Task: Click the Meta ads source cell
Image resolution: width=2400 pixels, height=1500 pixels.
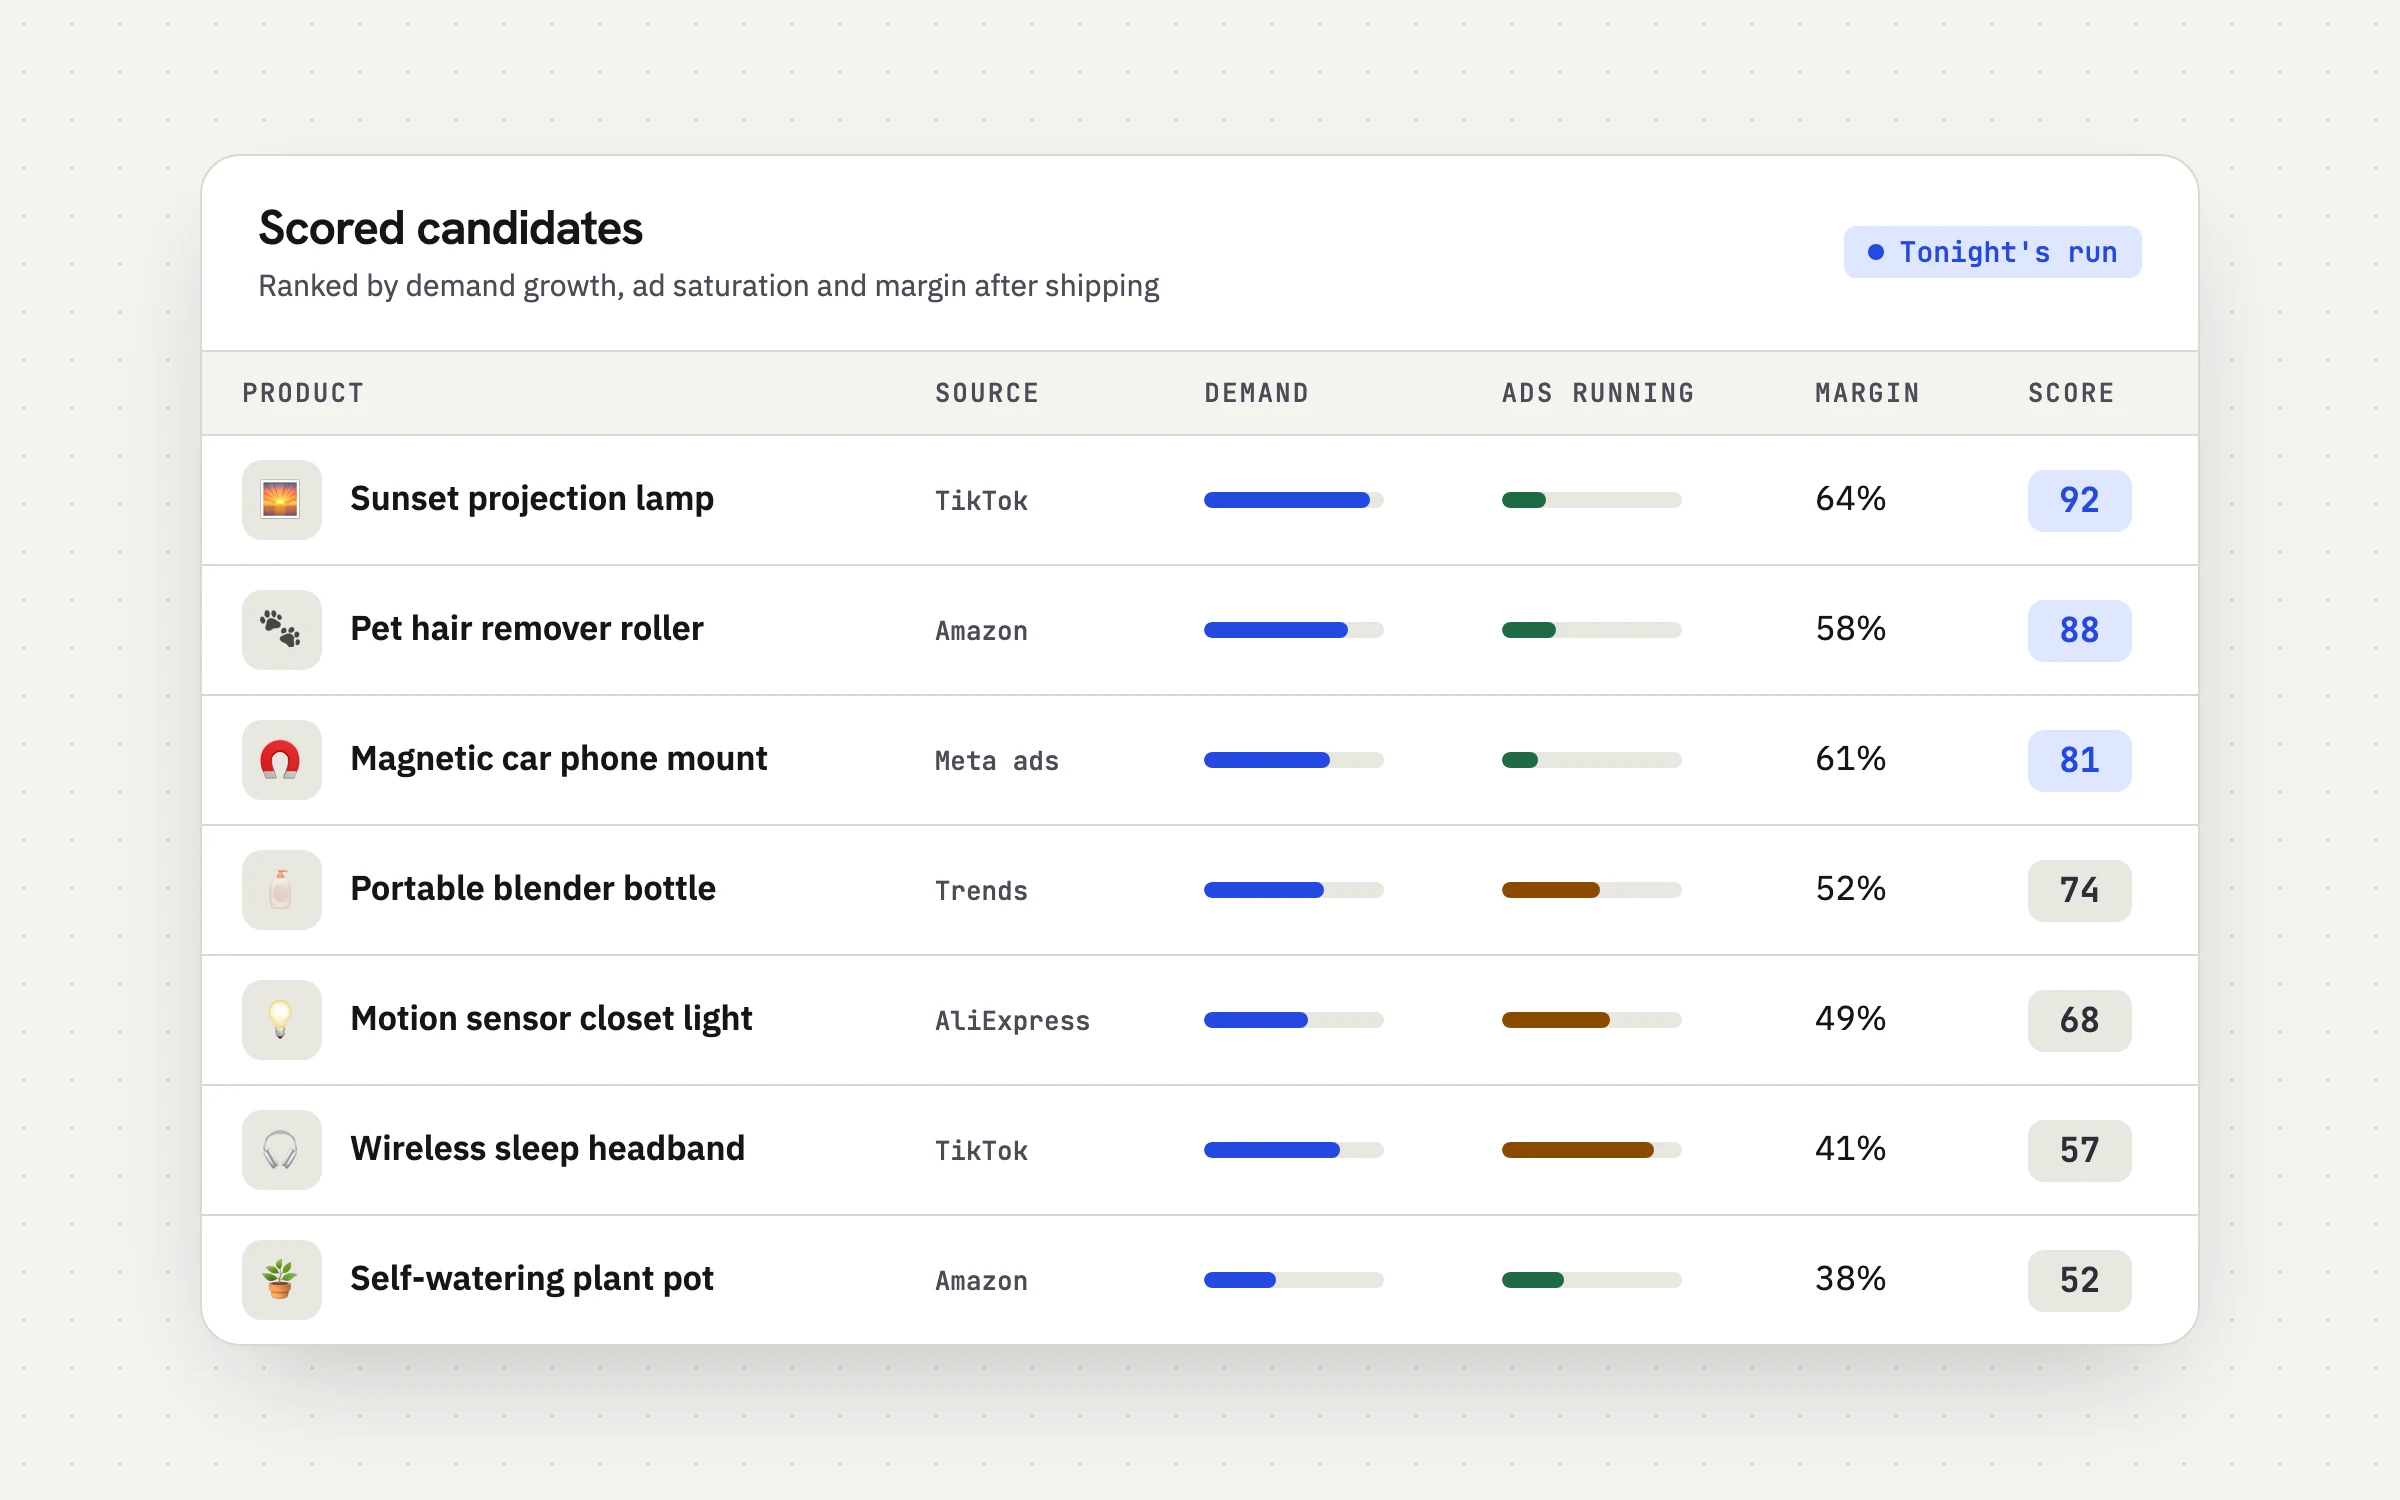Action: click(996, 761)
